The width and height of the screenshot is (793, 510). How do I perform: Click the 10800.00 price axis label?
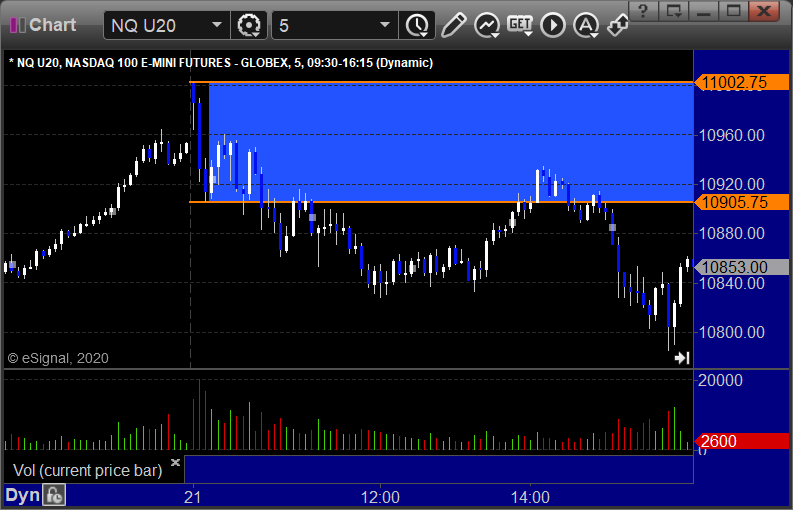tap(732, 332)
